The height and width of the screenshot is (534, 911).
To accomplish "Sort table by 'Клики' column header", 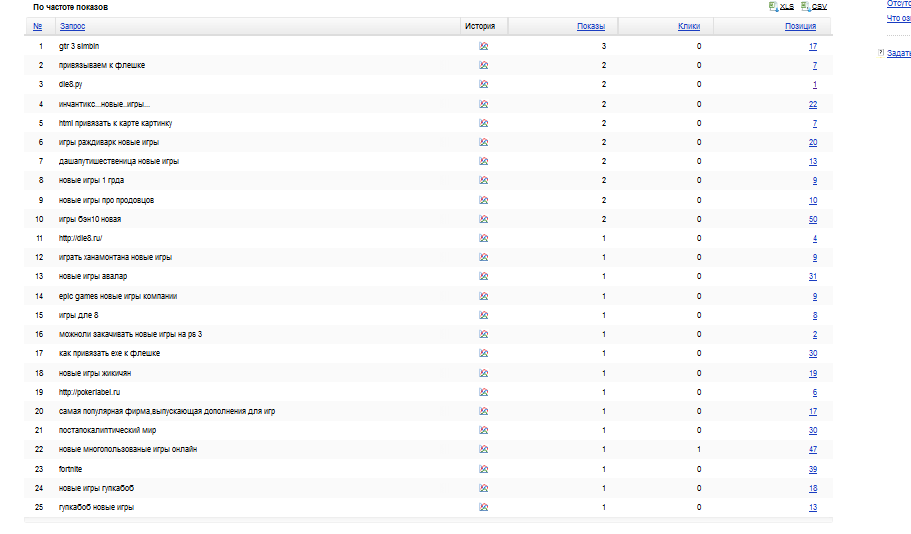I will click(688, 26).
